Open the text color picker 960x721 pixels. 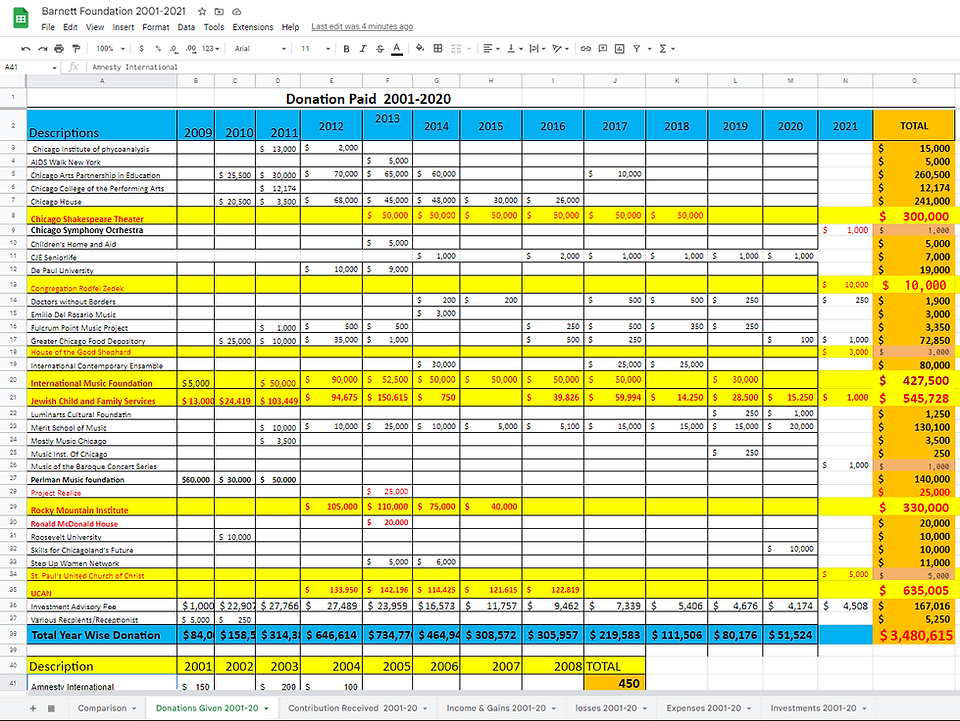tap(397, 48)
